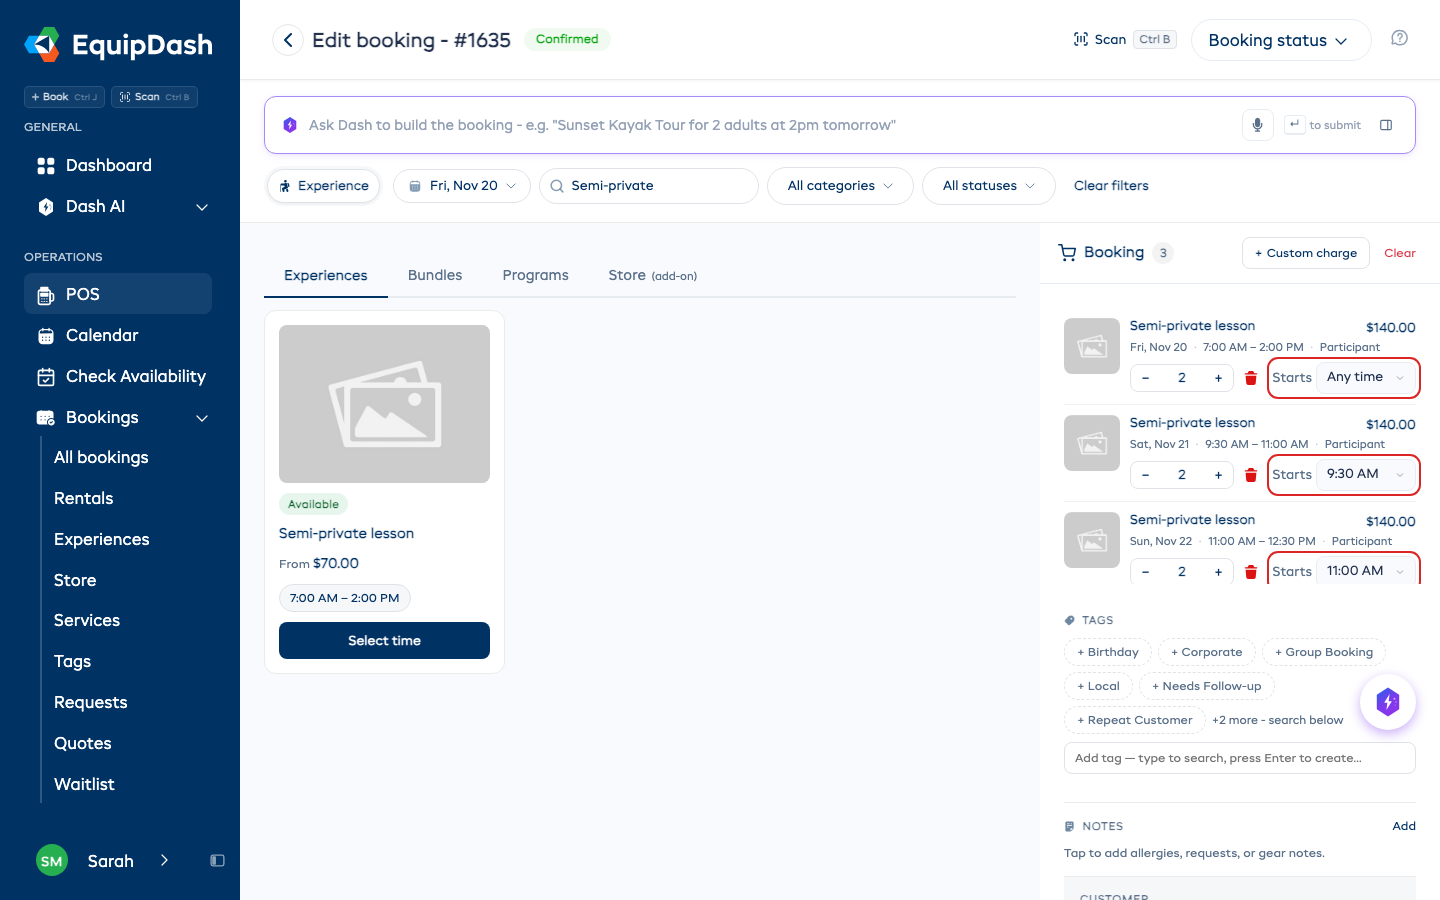Open the help question mark icon
This screenshot has height=900, width=1440.
coord(1399,38)
